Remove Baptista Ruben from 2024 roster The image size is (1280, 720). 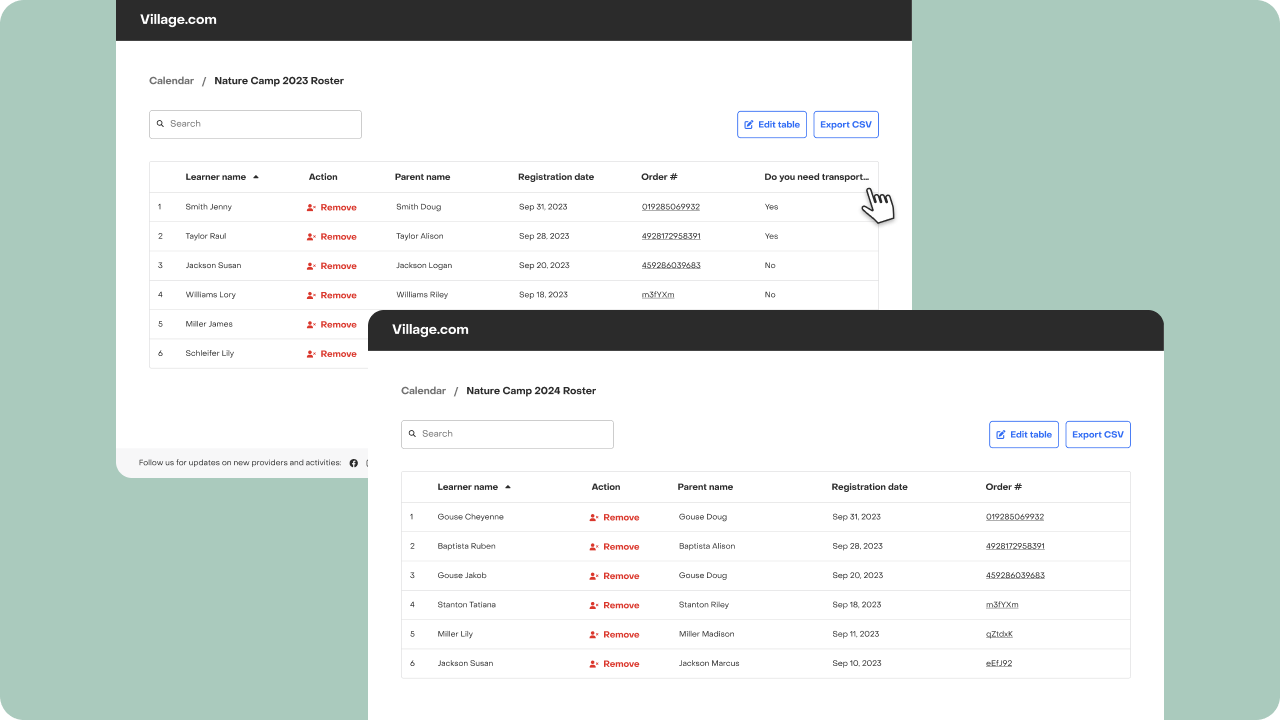point(614,547)
